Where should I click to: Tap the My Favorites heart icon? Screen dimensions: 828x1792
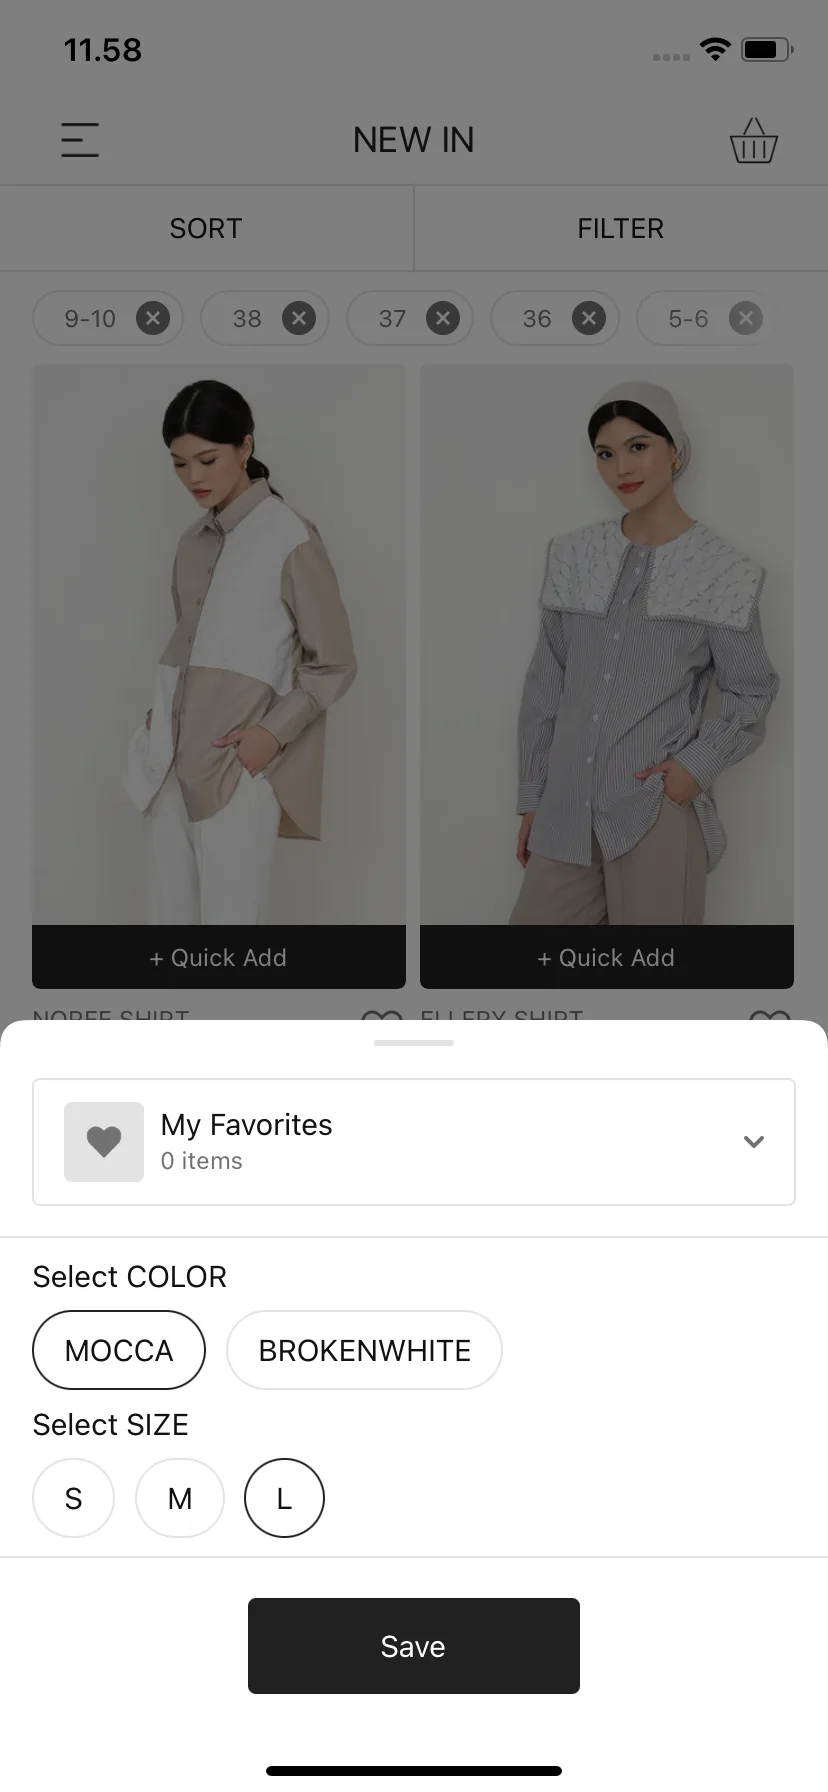(x=104, y=1142)
